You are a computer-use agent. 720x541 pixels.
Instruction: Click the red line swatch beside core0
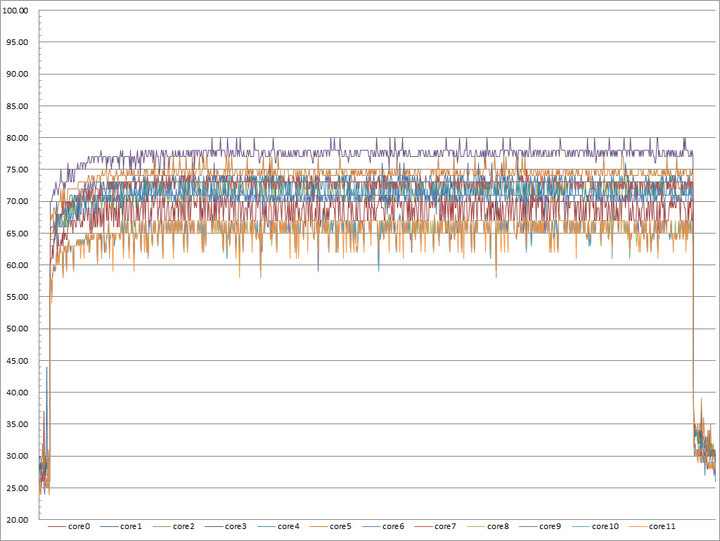57,527
